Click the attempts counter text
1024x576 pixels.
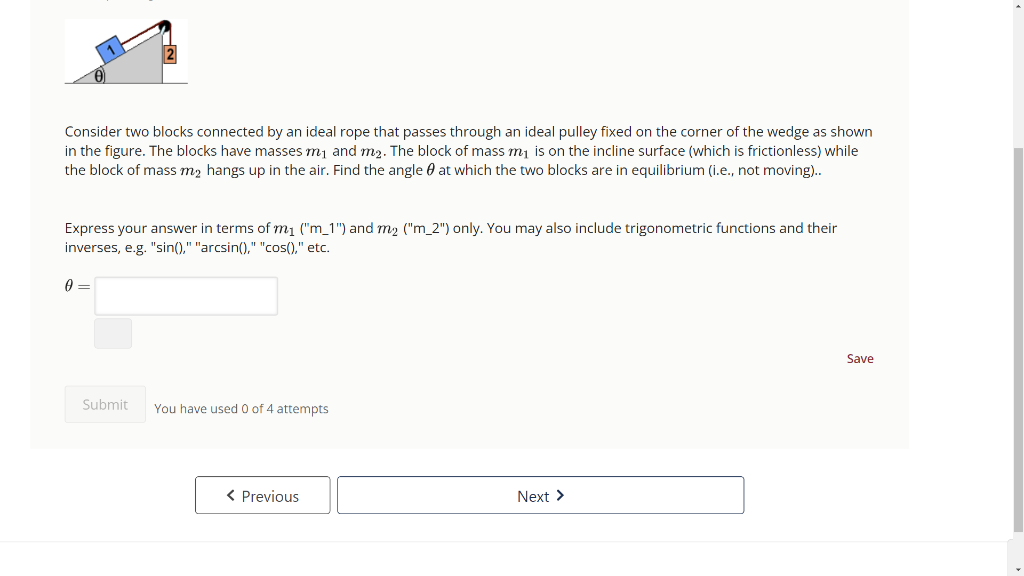(x=241, y=408)
